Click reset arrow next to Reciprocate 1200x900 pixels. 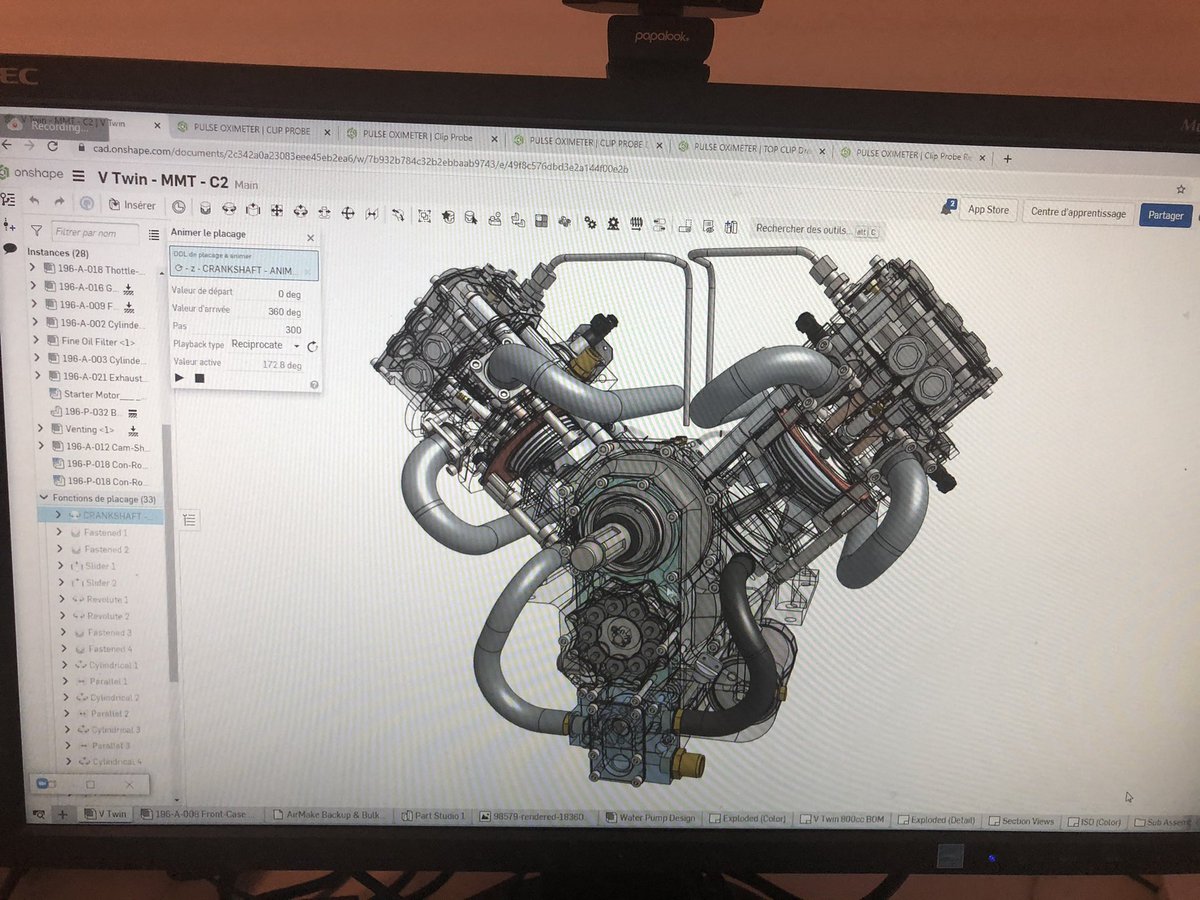pyautogui.click(x=312, y=346)
